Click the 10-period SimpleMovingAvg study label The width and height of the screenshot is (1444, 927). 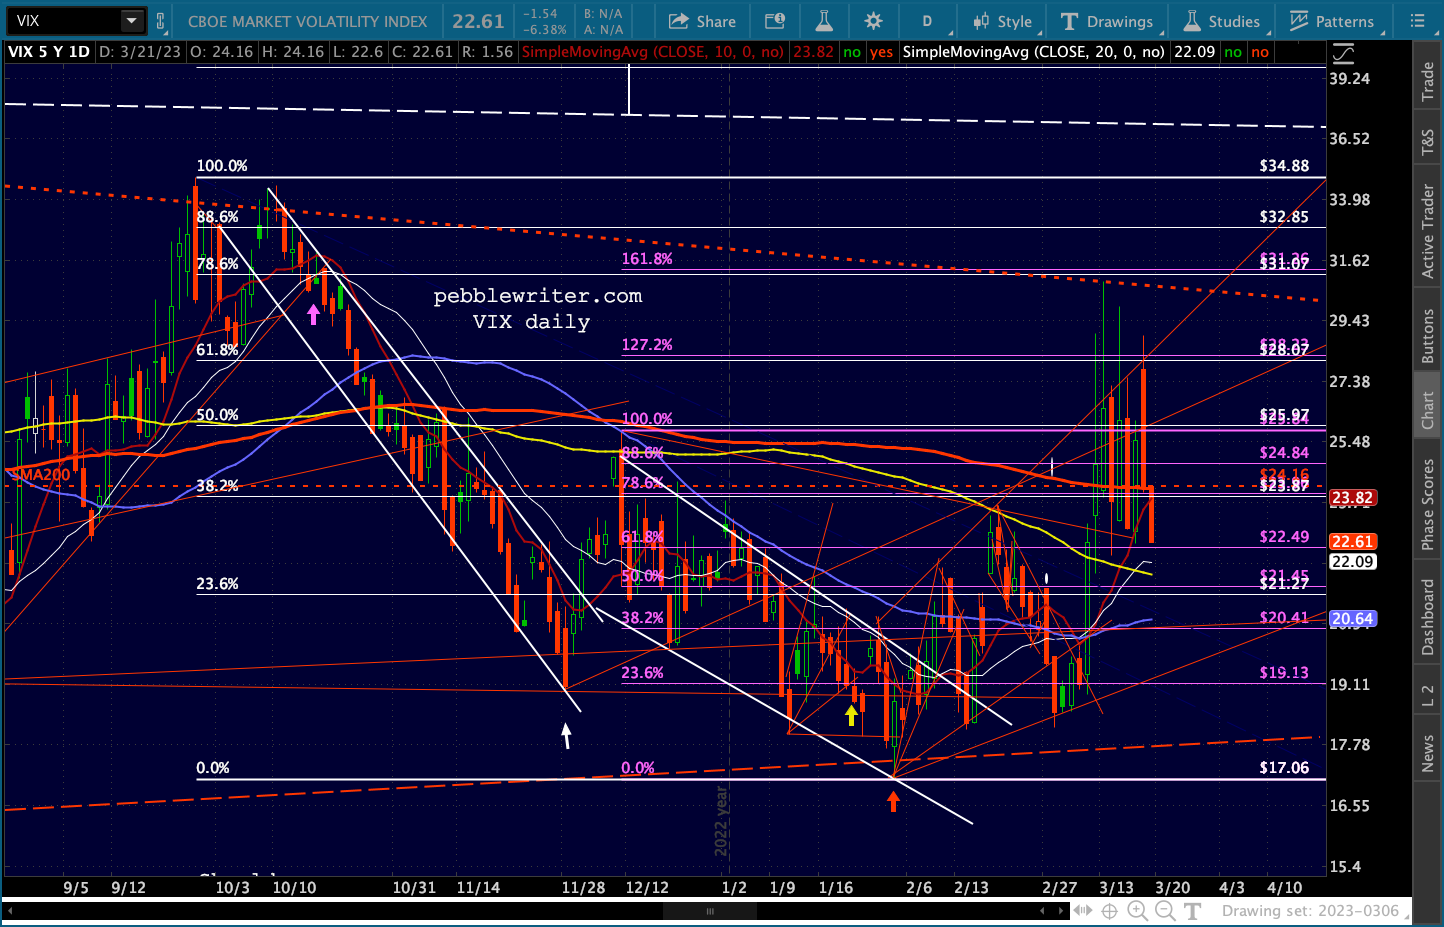click(x=653, y=52)
